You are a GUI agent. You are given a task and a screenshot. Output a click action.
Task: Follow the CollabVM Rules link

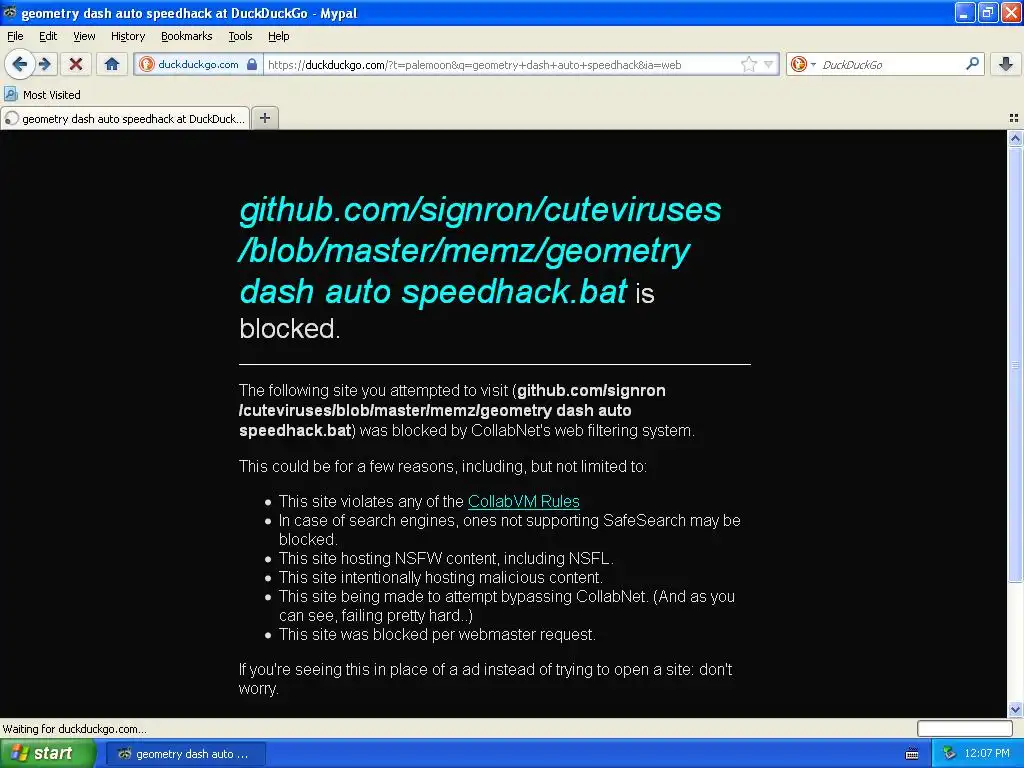pos(524,501)
